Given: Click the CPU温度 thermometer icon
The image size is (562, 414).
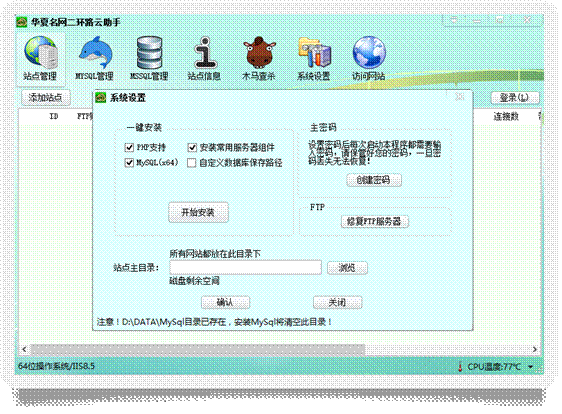Looking at the screenshot, I should (x=460, y=367).
